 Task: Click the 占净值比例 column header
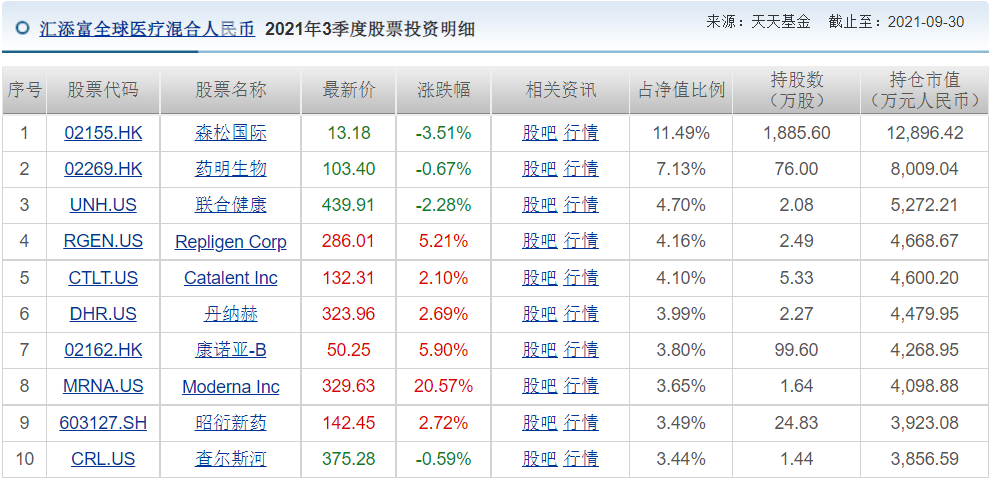pyautogui.click(x=681, y=90)
